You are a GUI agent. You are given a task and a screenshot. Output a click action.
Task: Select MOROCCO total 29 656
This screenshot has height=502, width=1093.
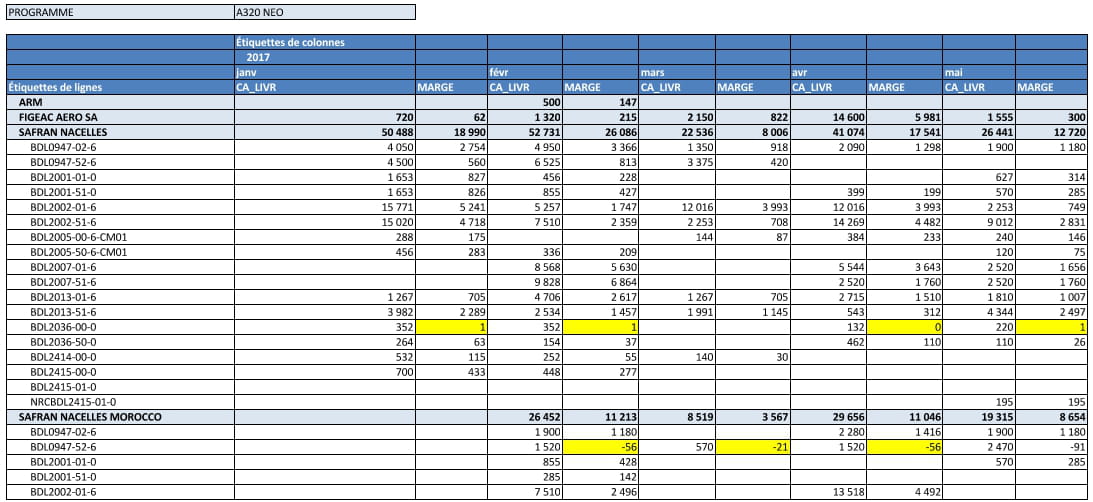coord(828,416)
